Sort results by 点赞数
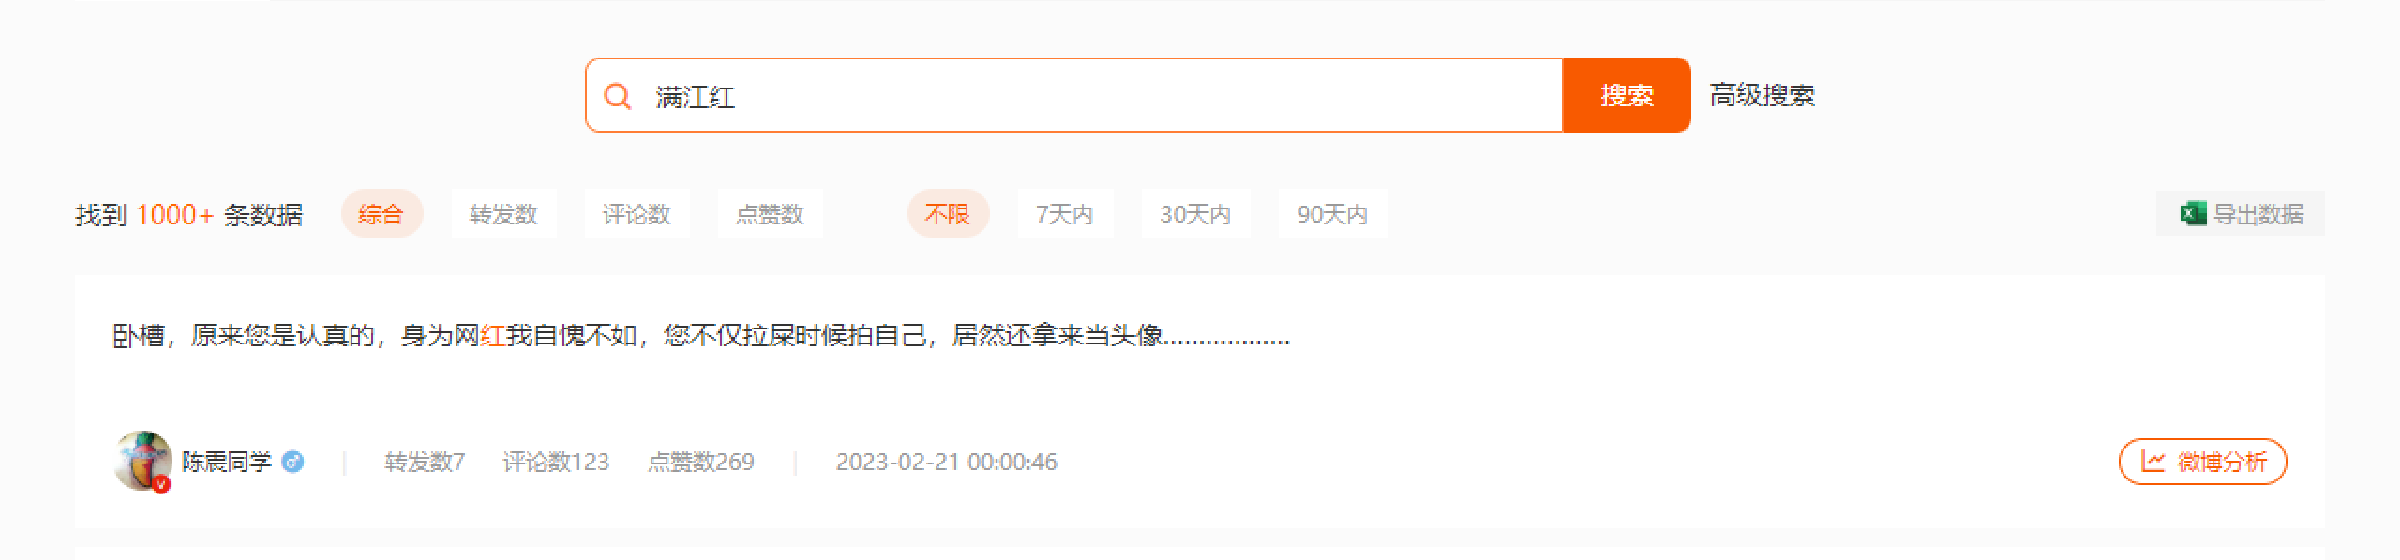 [x=770, y=214]
